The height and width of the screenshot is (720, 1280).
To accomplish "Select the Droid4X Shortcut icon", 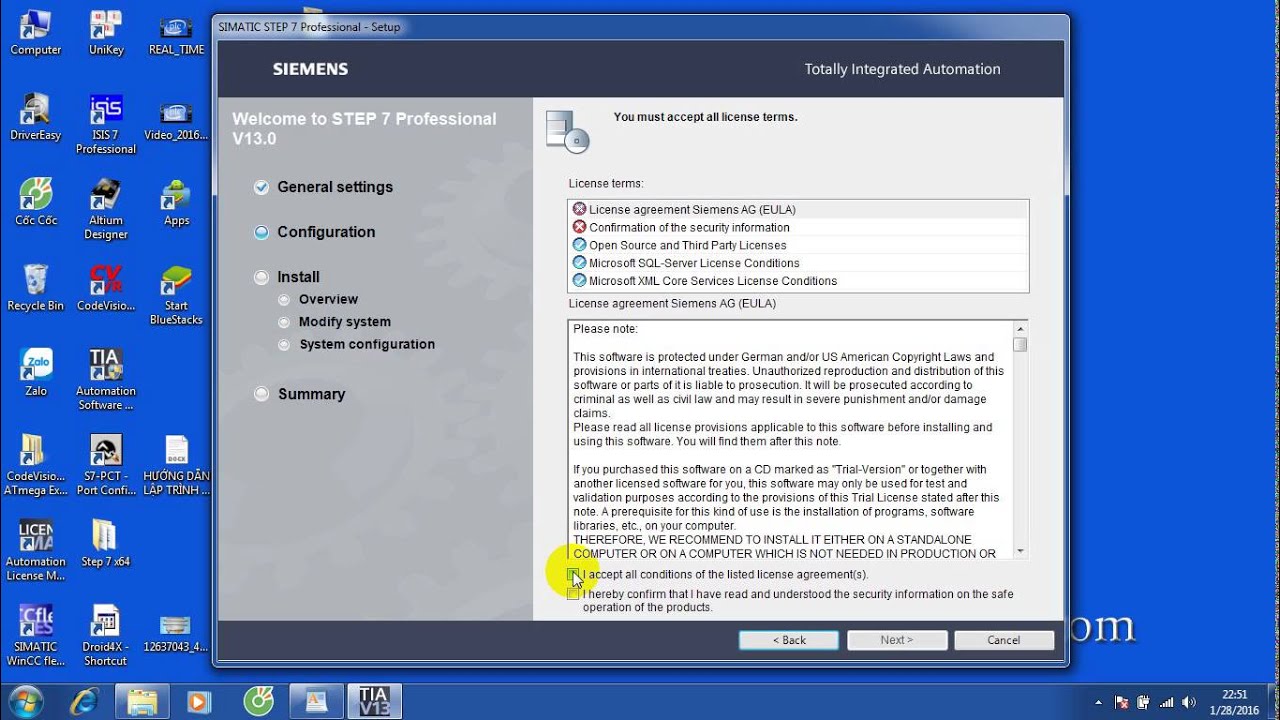I will [105, 635].
